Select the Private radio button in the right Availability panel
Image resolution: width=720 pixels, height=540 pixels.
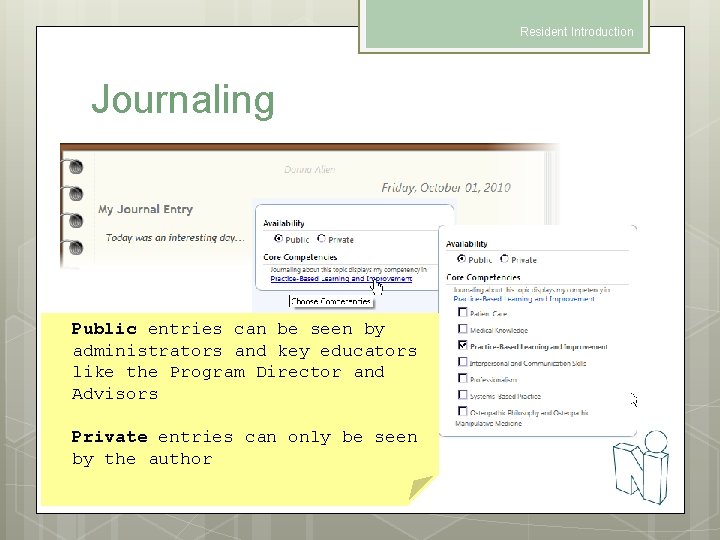click(504, 259)
